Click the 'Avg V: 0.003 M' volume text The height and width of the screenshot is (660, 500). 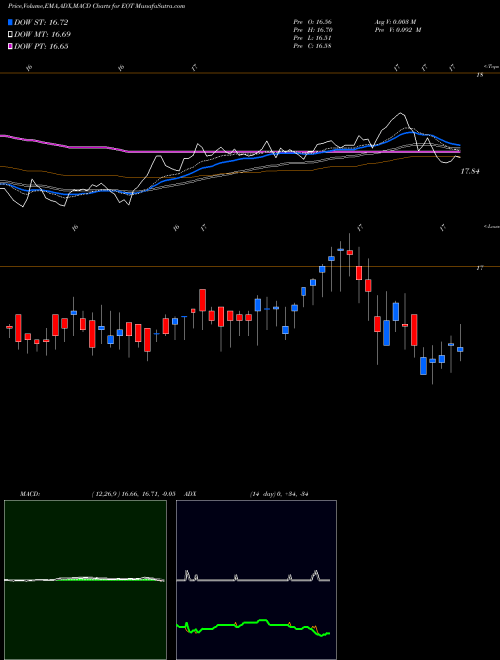point(394,21)
